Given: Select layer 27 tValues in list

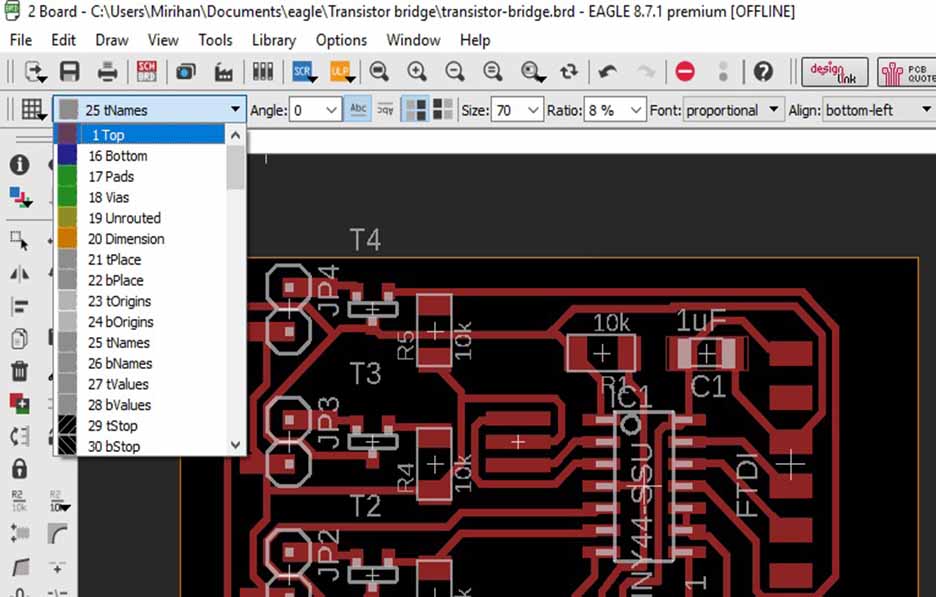Looking at the screenshot, I should [x=140, y=384].
